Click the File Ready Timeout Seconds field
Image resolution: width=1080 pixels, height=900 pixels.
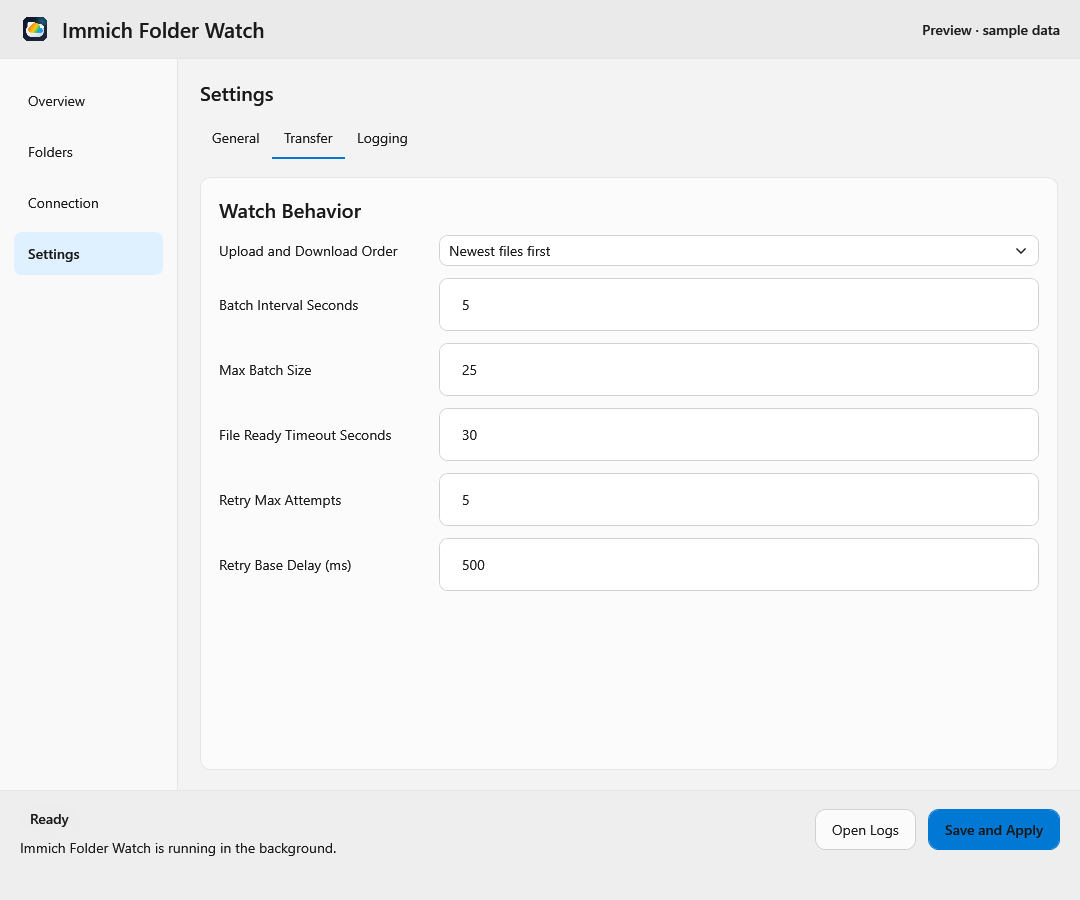pyautogui.click(x=738, y=435)
